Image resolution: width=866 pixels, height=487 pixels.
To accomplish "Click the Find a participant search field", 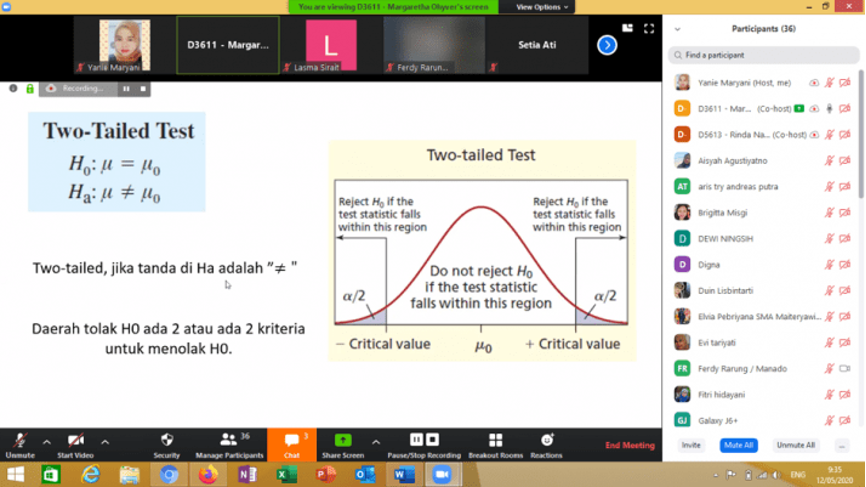I will coord(763,55).
